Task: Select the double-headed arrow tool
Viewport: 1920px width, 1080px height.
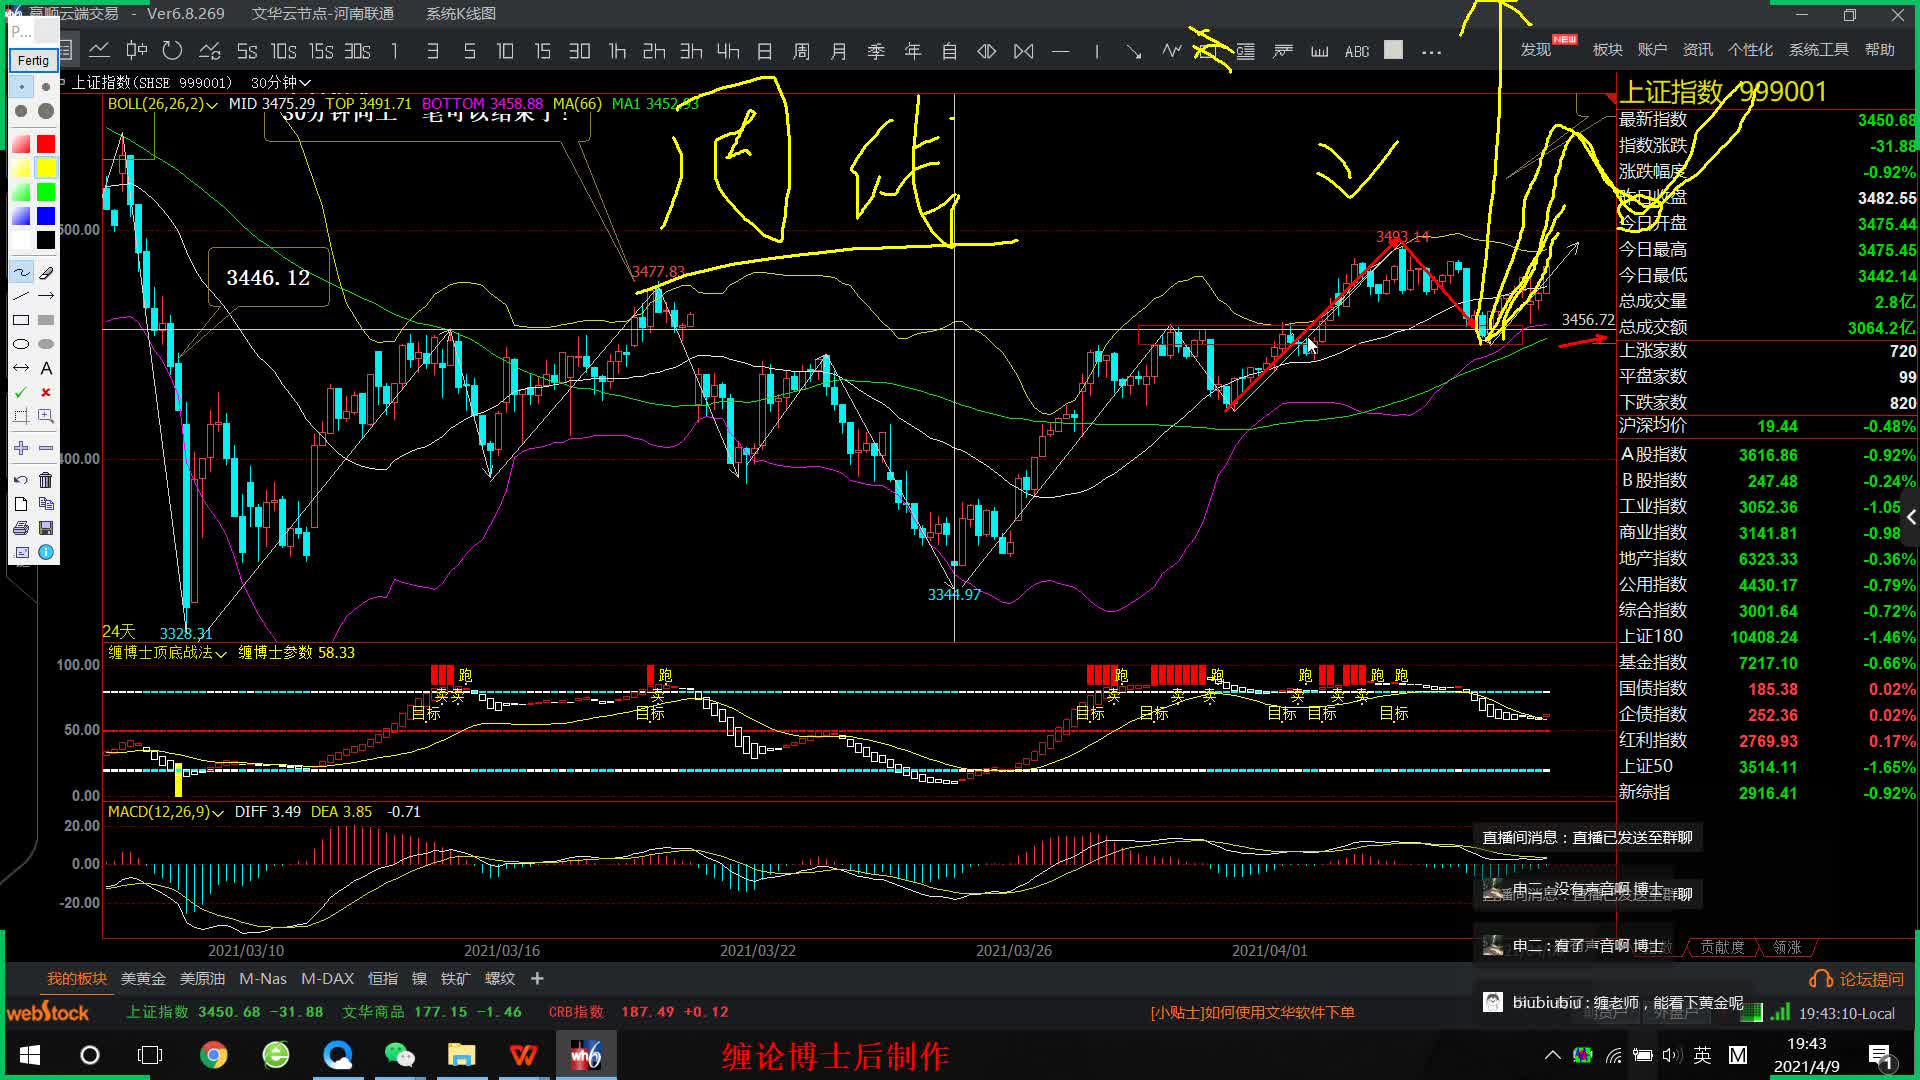Action: pyautogui.click(x=21, y=368)
